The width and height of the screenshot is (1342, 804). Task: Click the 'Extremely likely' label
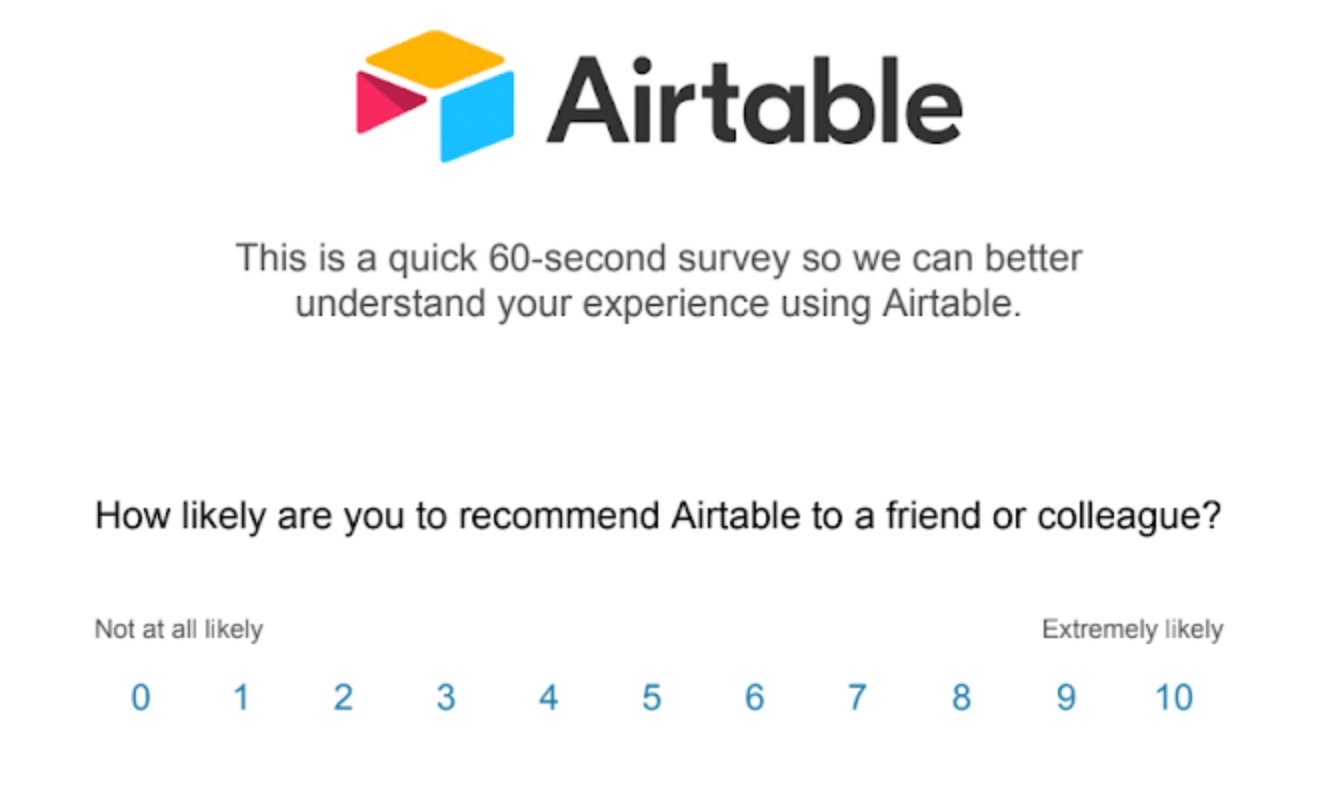click(x=1131, y=629)
